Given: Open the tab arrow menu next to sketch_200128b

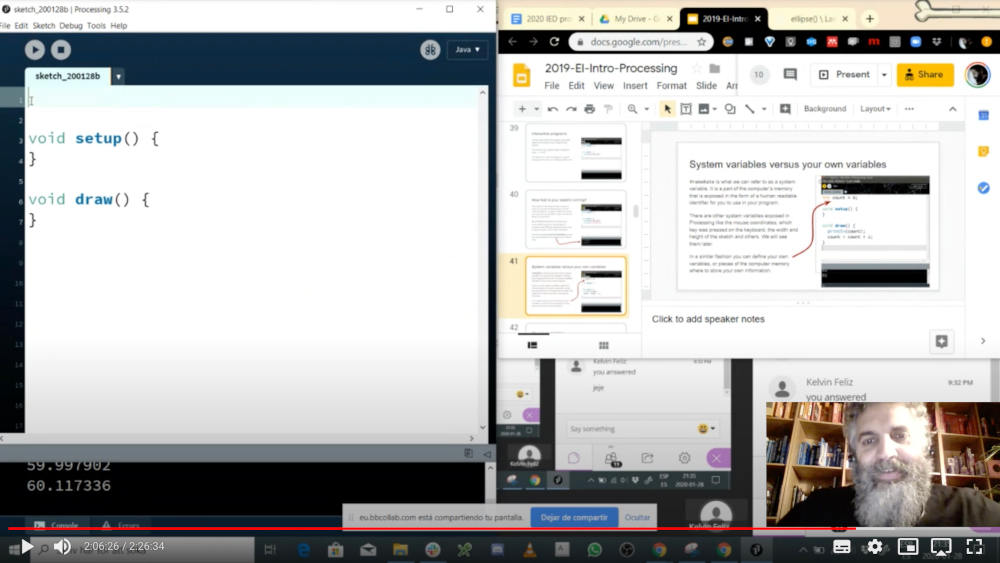Looking at the screenshot, I should pyautogui.click(x=118, y=77).
